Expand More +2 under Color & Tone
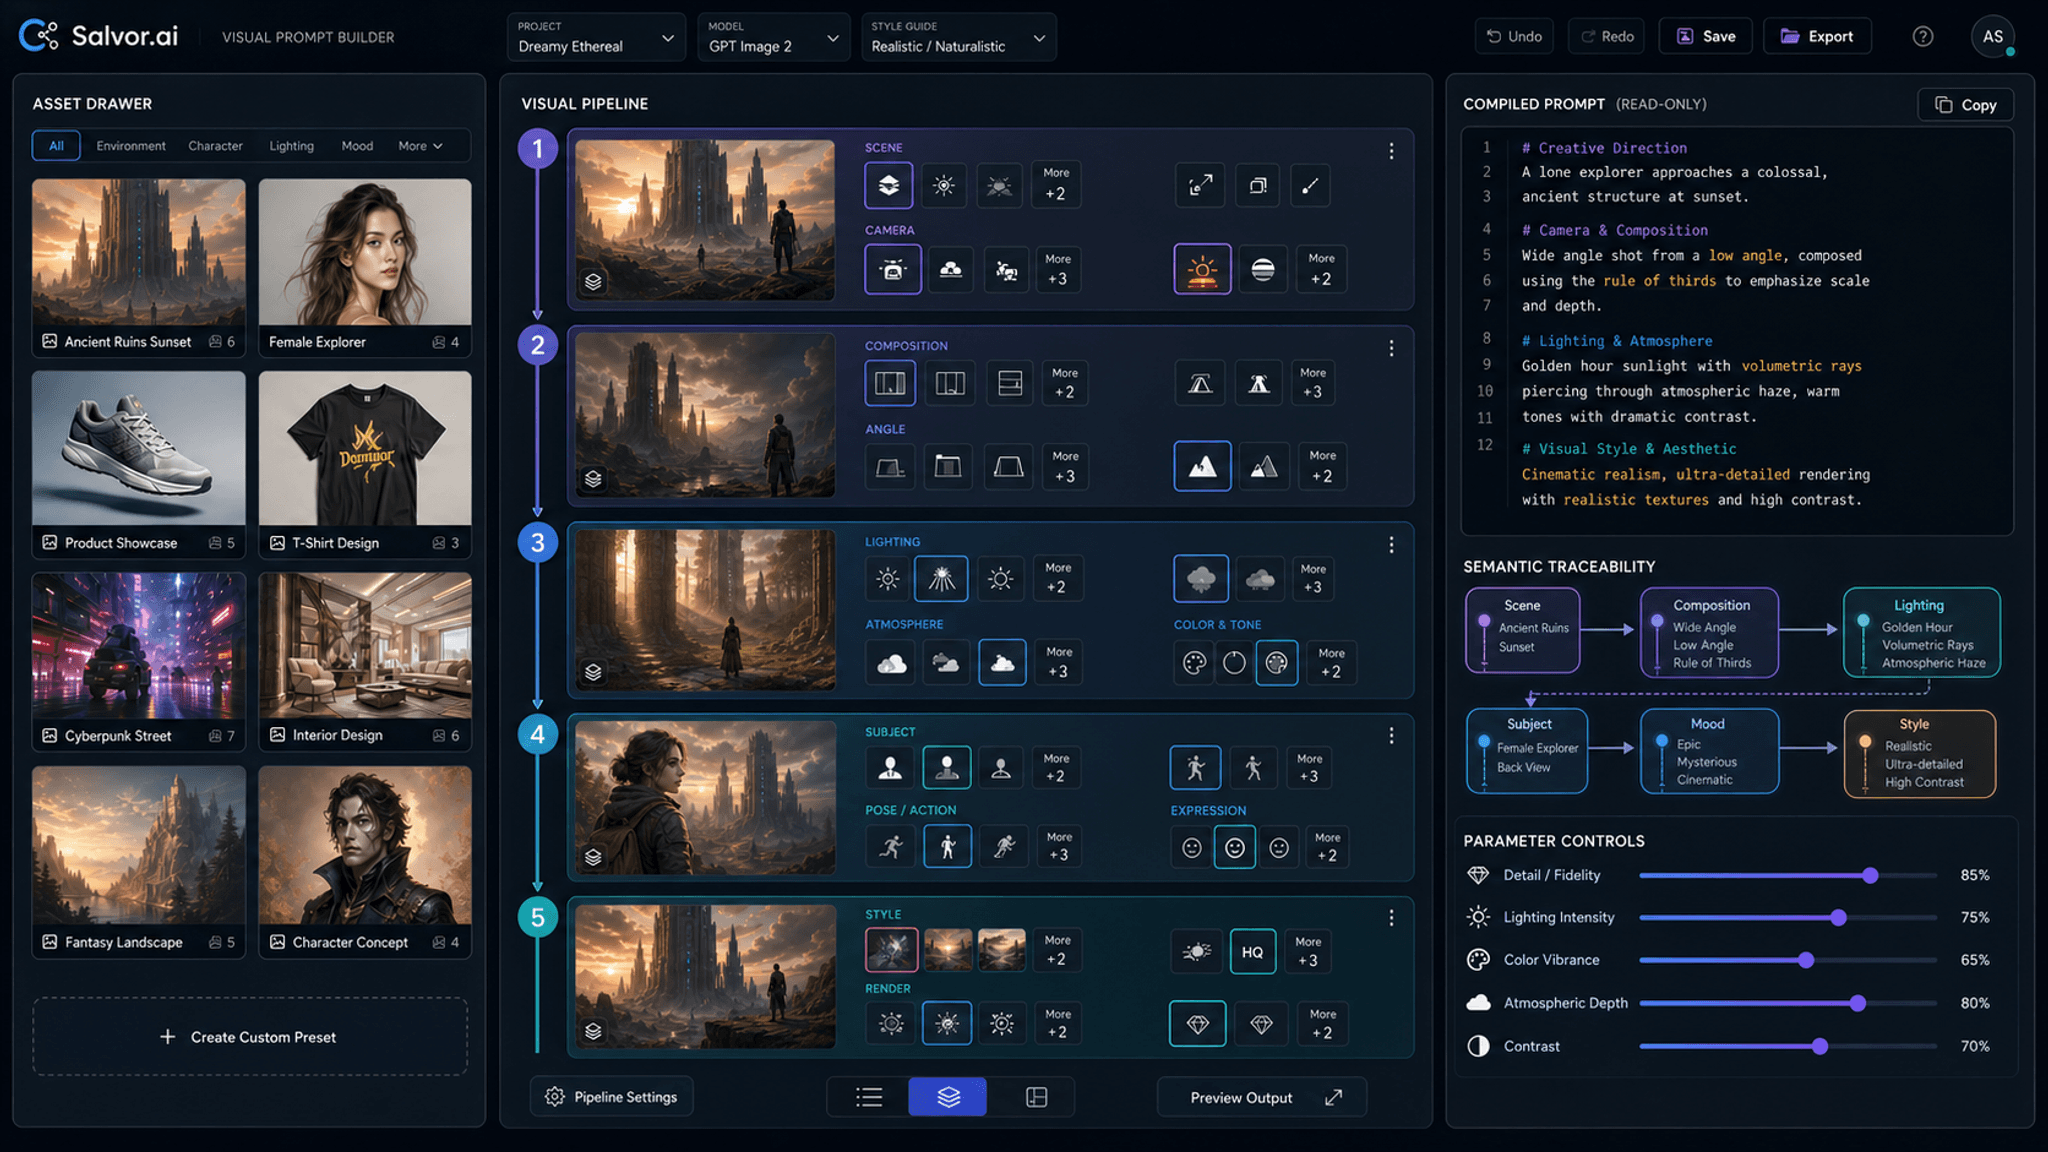This screenshot has width=2048, height=1152. 1331,662
